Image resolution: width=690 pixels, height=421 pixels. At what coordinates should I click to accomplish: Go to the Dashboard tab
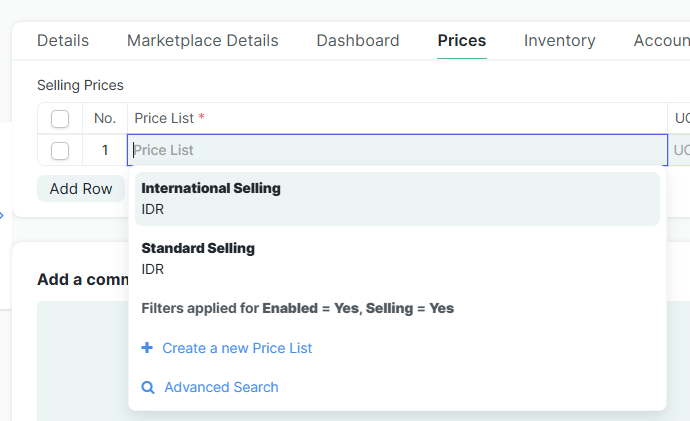point(358,41)
